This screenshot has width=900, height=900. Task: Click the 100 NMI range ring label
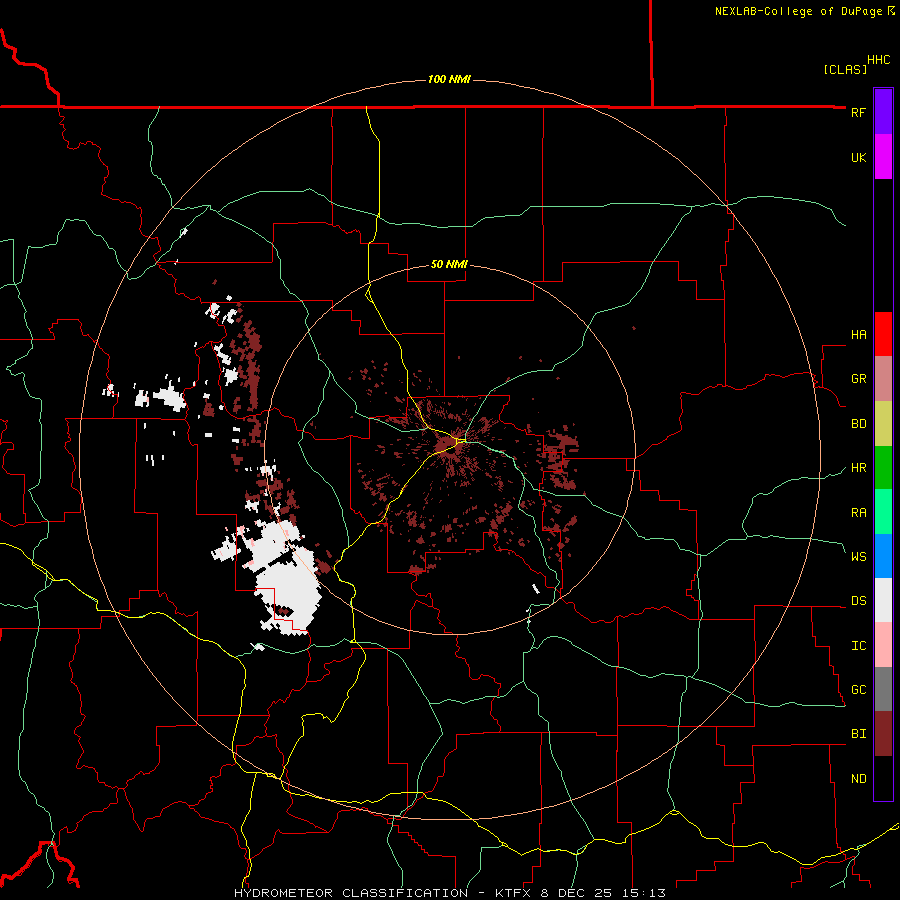pyautogui.click(x=449, y=79)
